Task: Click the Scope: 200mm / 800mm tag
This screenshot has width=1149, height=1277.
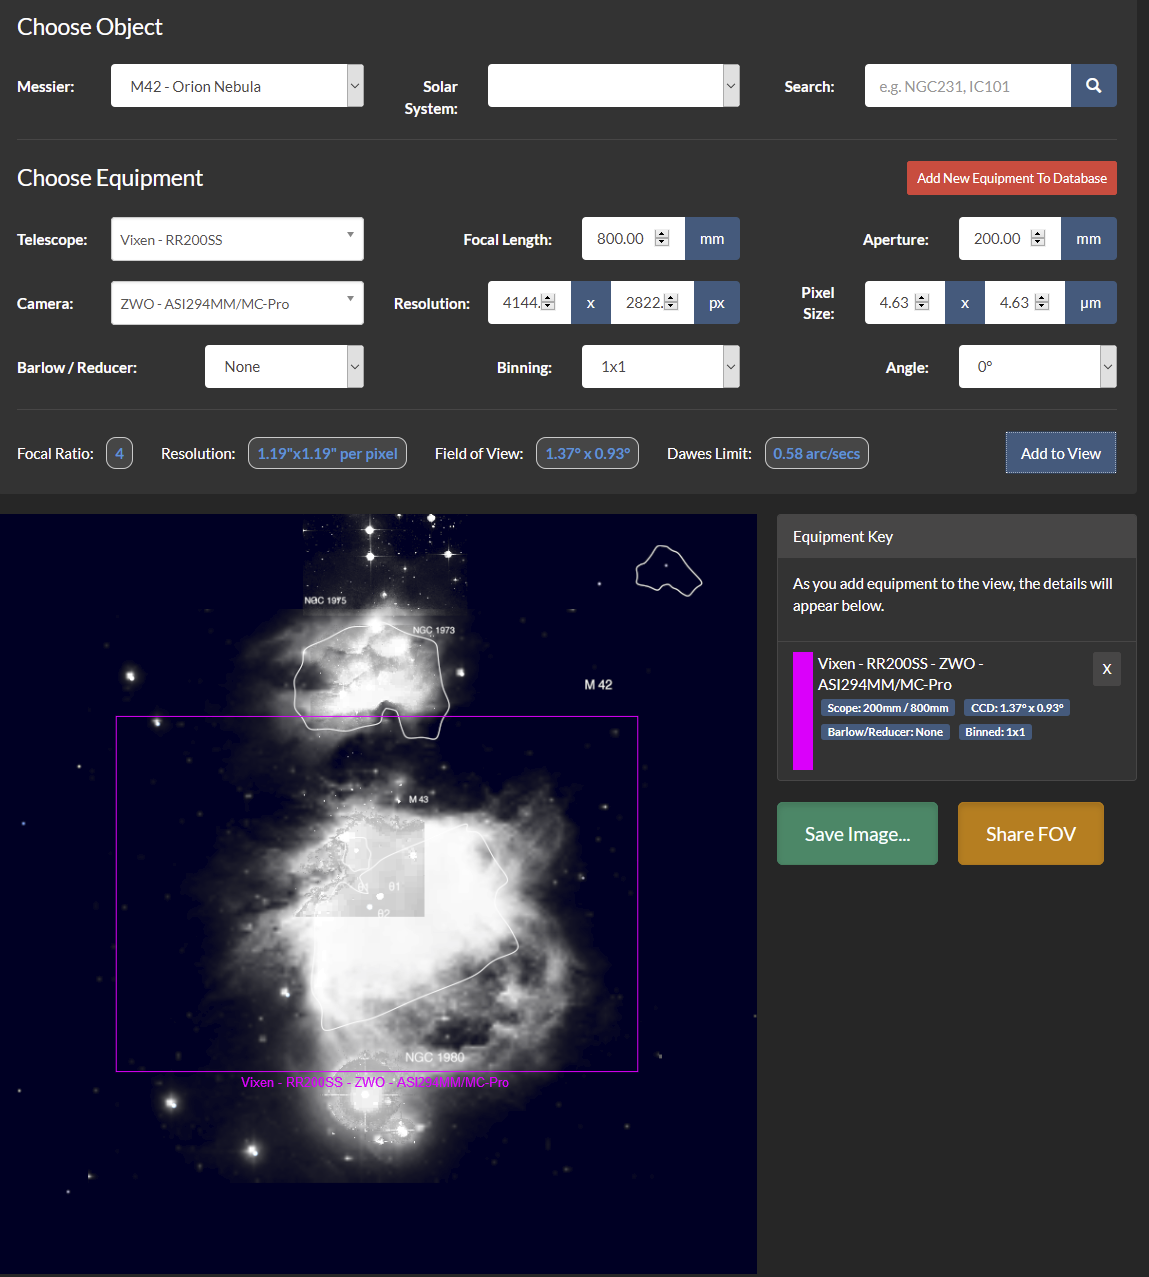Action: (888, 708)
